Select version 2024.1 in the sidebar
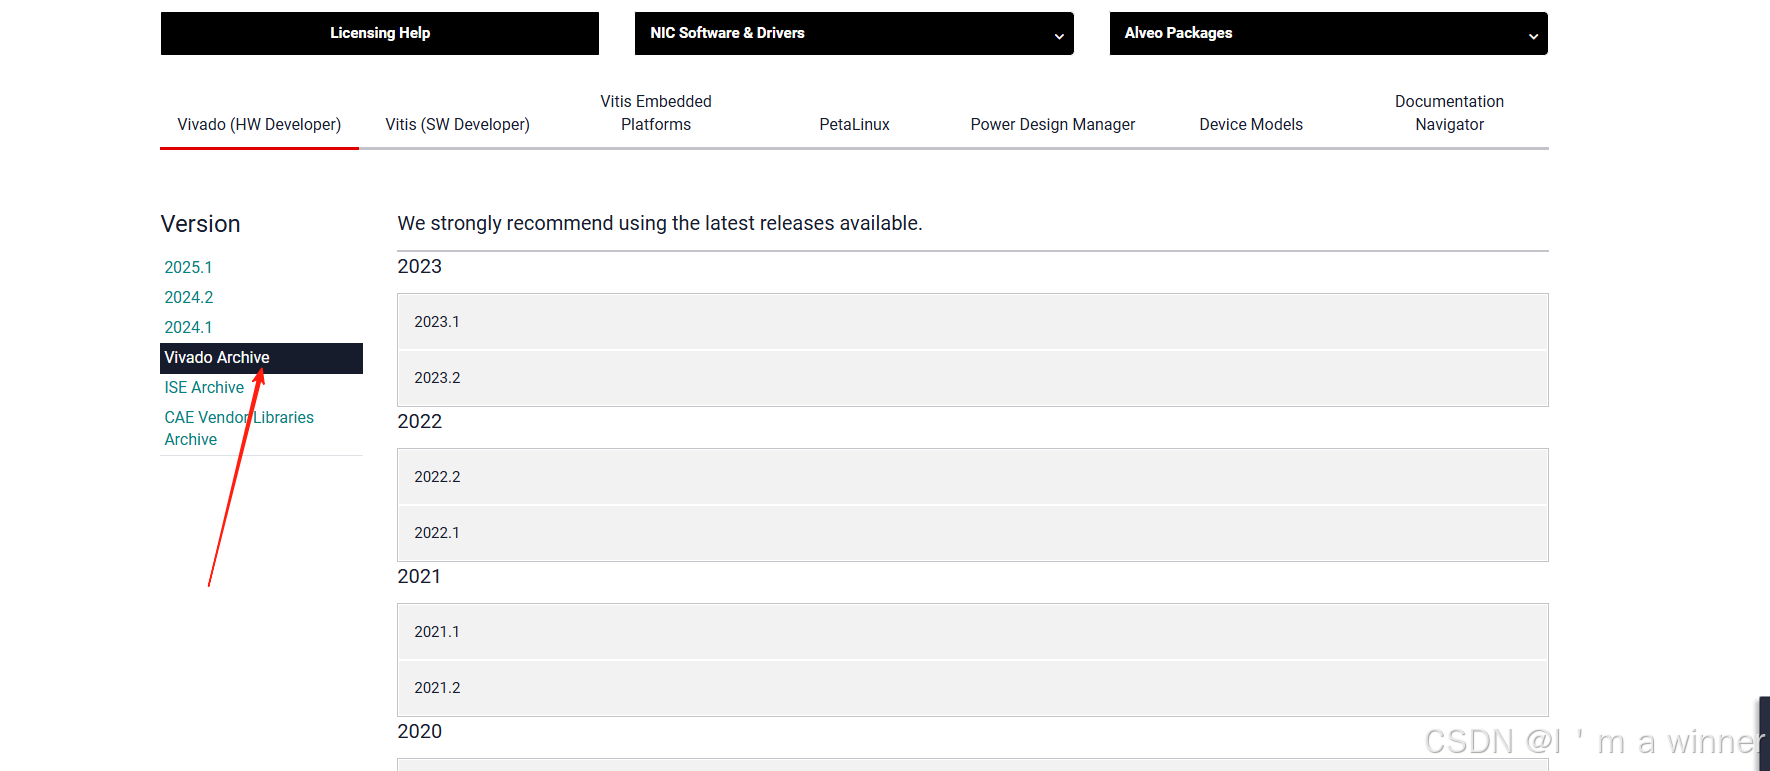The image size is (1770, 771). (x=188, y=327)
